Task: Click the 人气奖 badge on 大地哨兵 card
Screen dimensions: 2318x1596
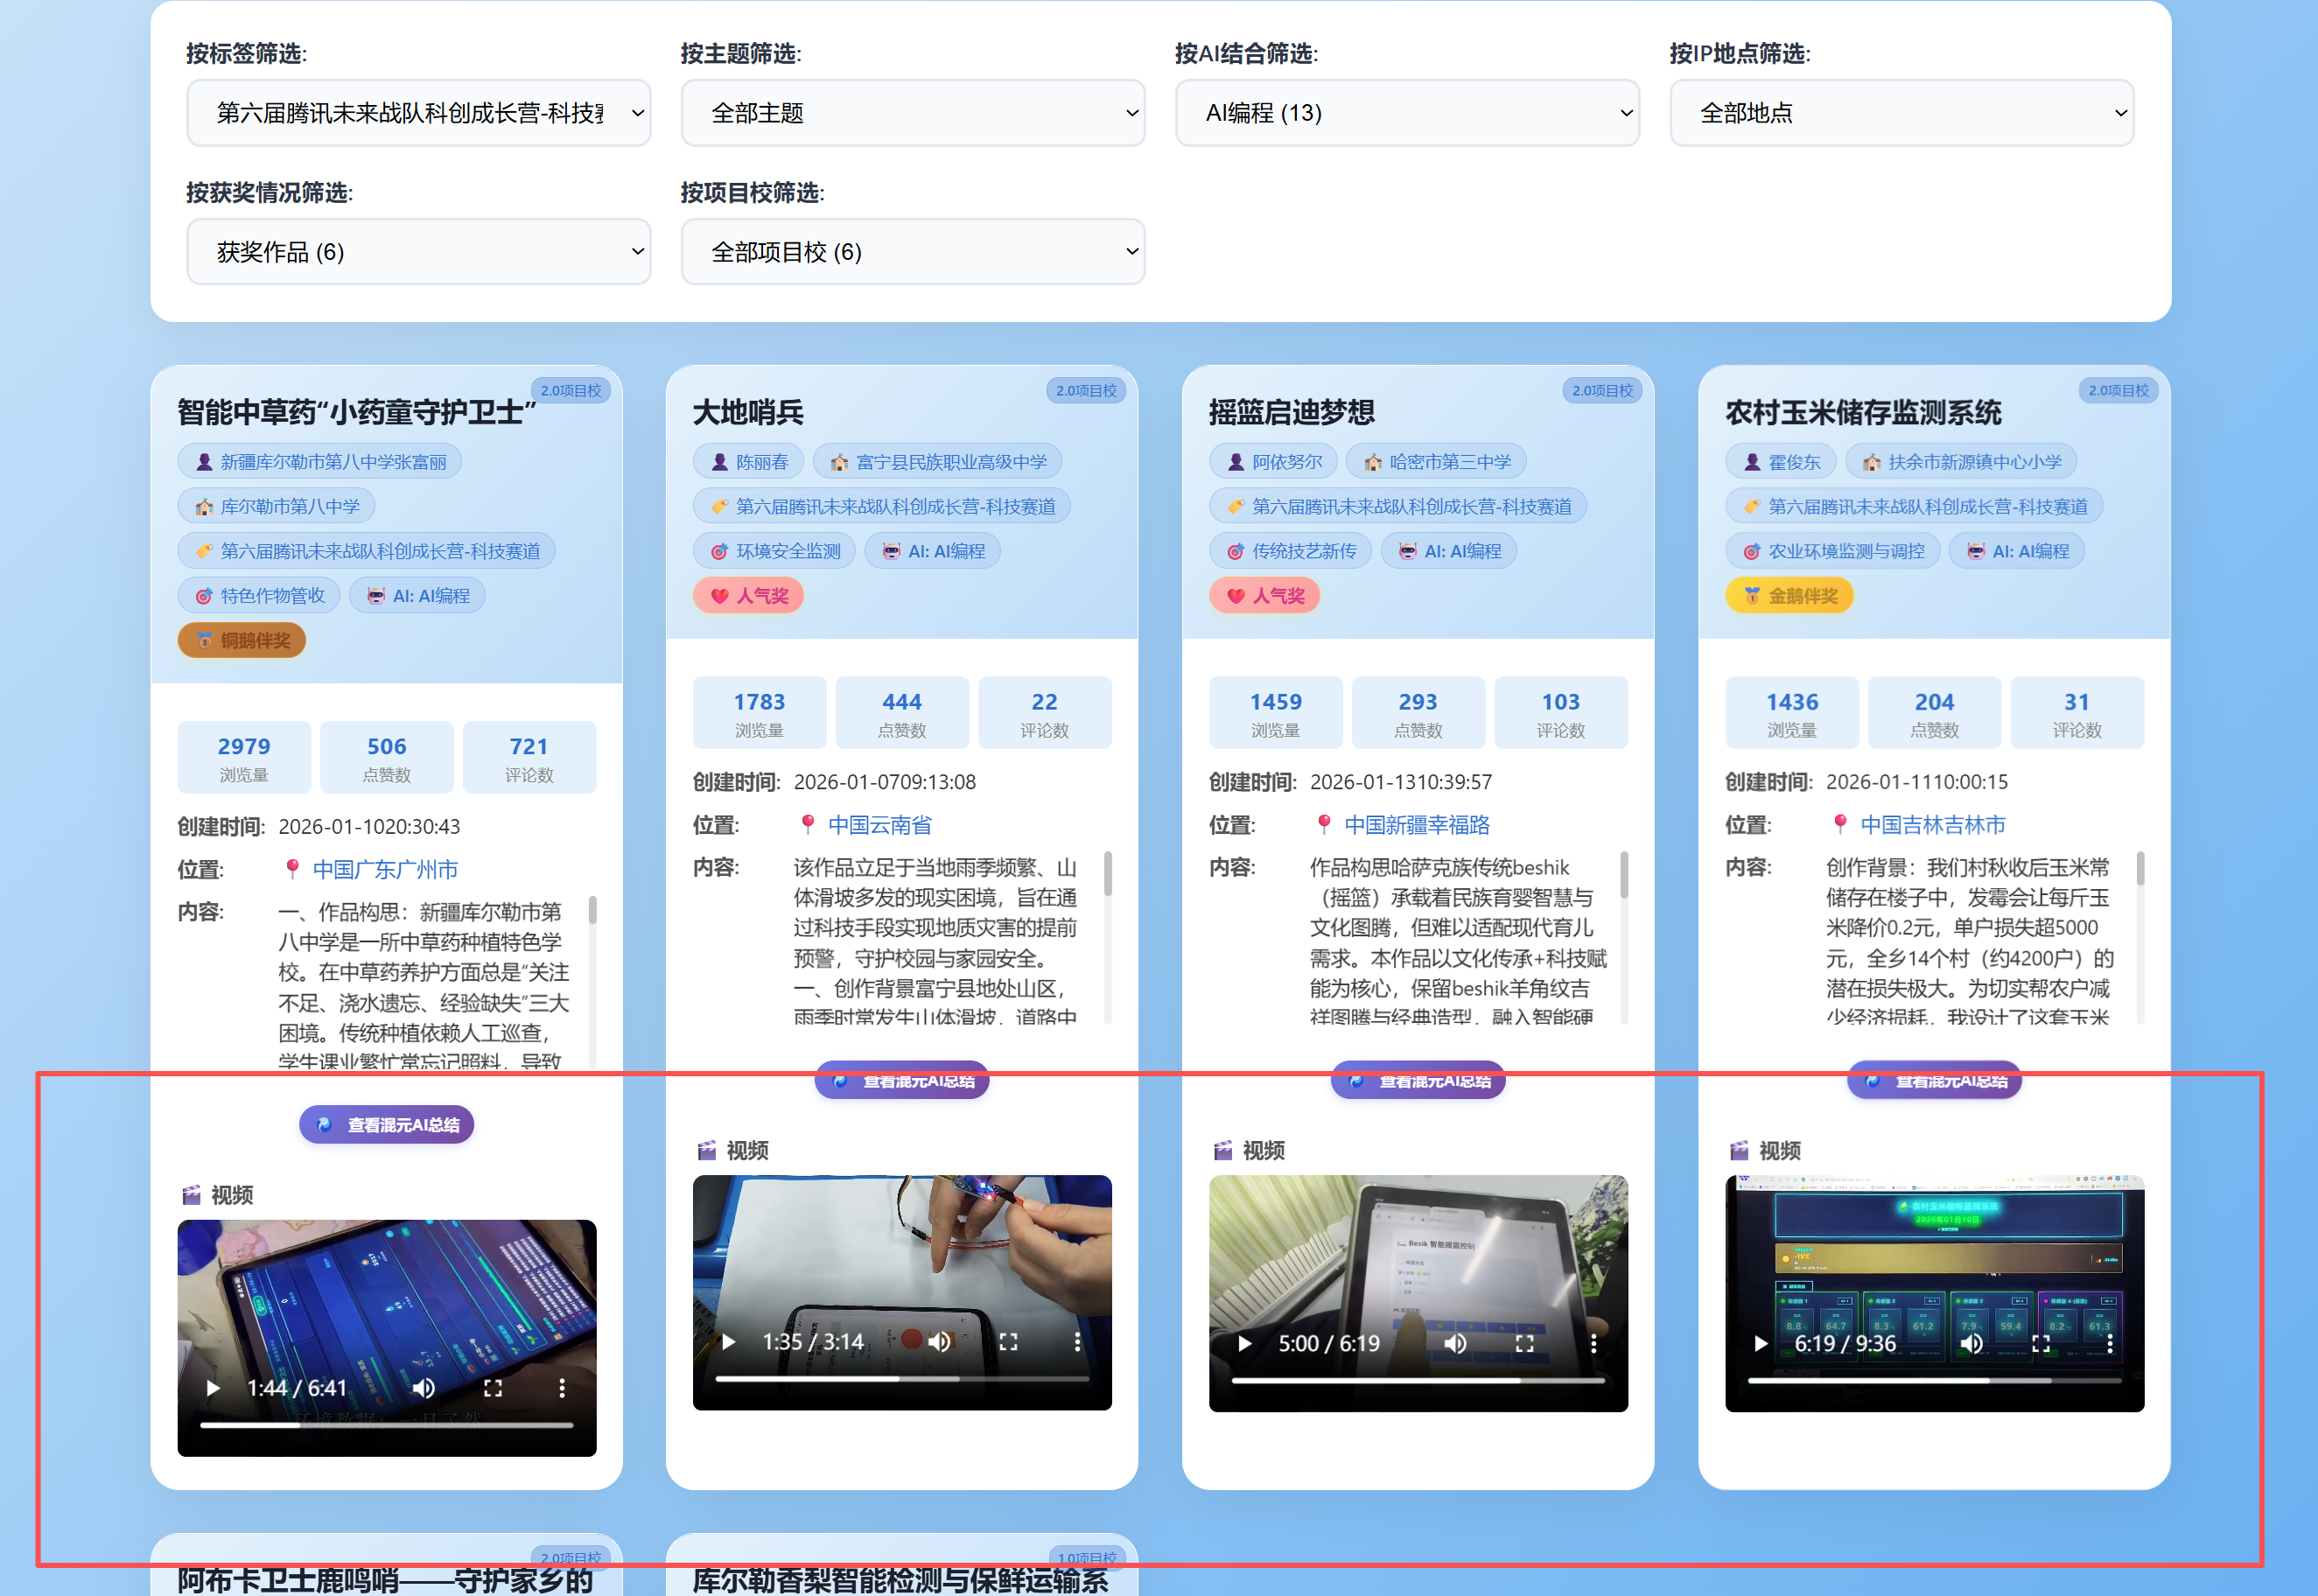Action: point(749,596)
